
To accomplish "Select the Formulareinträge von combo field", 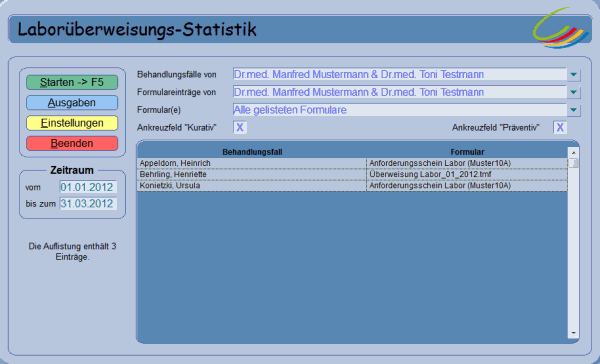I will [x=399, y=92].
